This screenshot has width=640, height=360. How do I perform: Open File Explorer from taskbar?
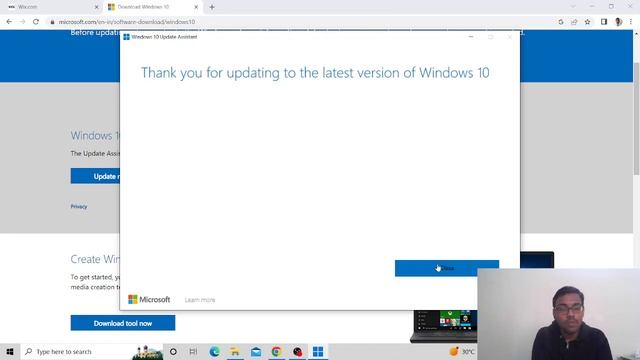pos(235,351)
